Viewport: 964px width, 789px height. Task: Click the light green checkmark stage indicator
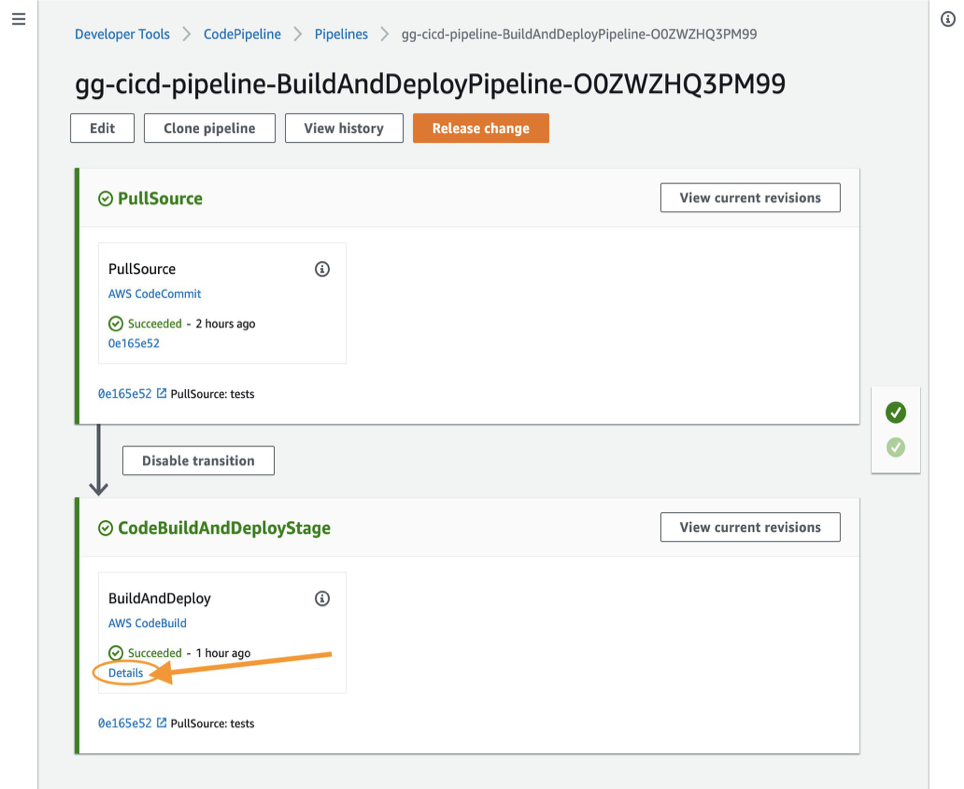[x=896, y=447]
